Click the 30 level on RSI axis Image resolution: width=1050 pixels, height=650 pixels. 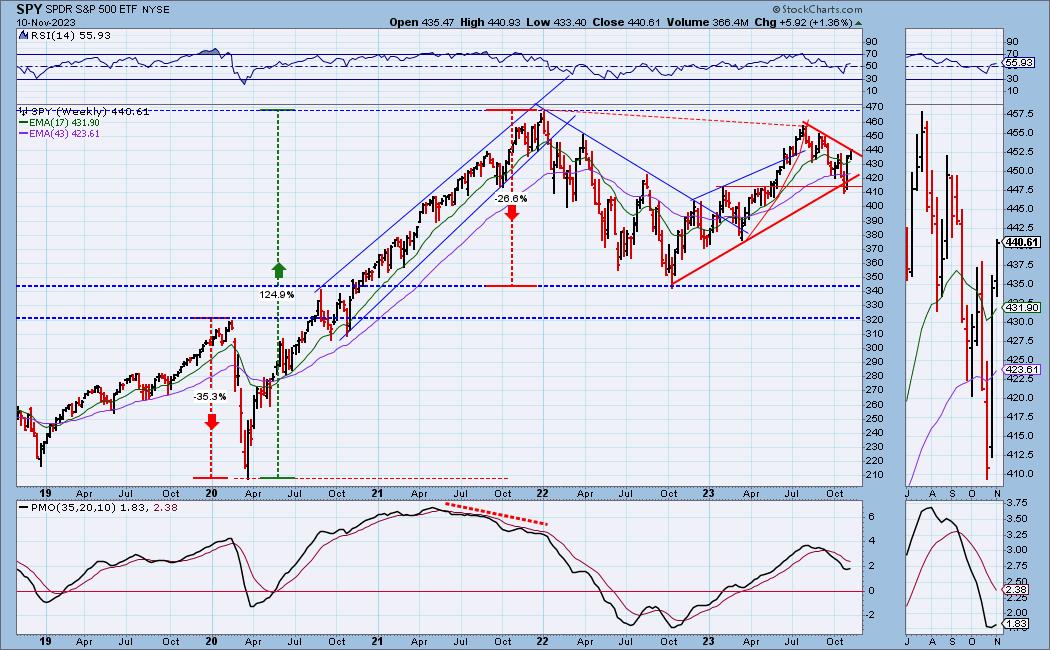871,78
